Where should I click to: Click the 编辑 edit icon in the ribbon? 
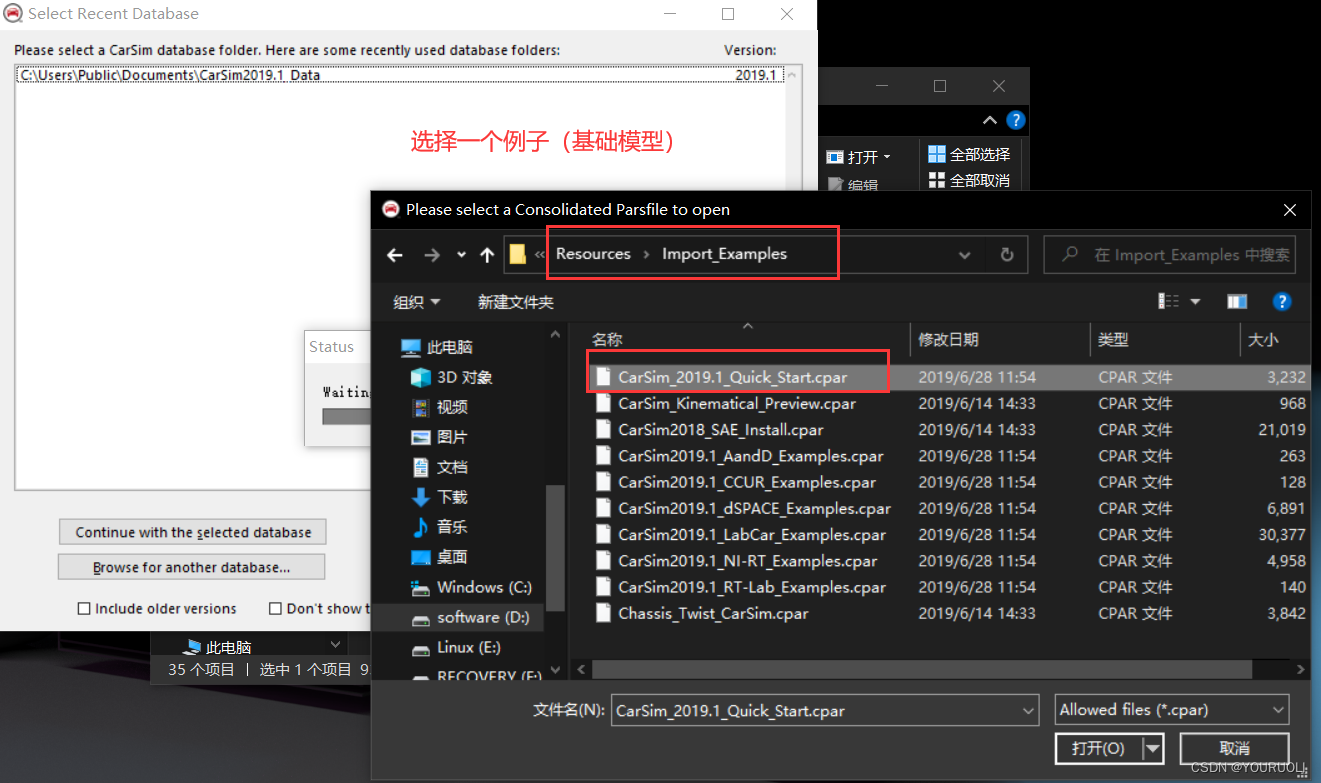click(838, 184)
